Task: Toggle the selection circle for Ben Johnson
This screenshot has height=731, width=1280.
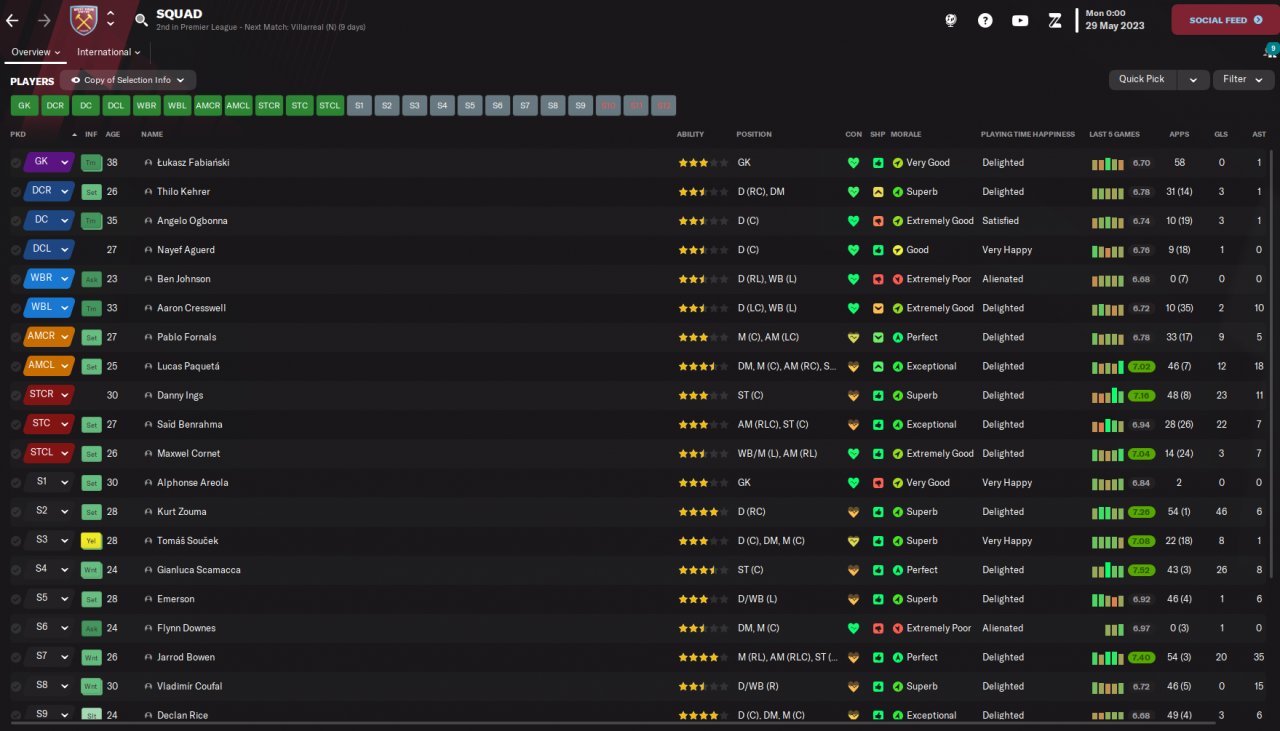Action: coord(16,279)
